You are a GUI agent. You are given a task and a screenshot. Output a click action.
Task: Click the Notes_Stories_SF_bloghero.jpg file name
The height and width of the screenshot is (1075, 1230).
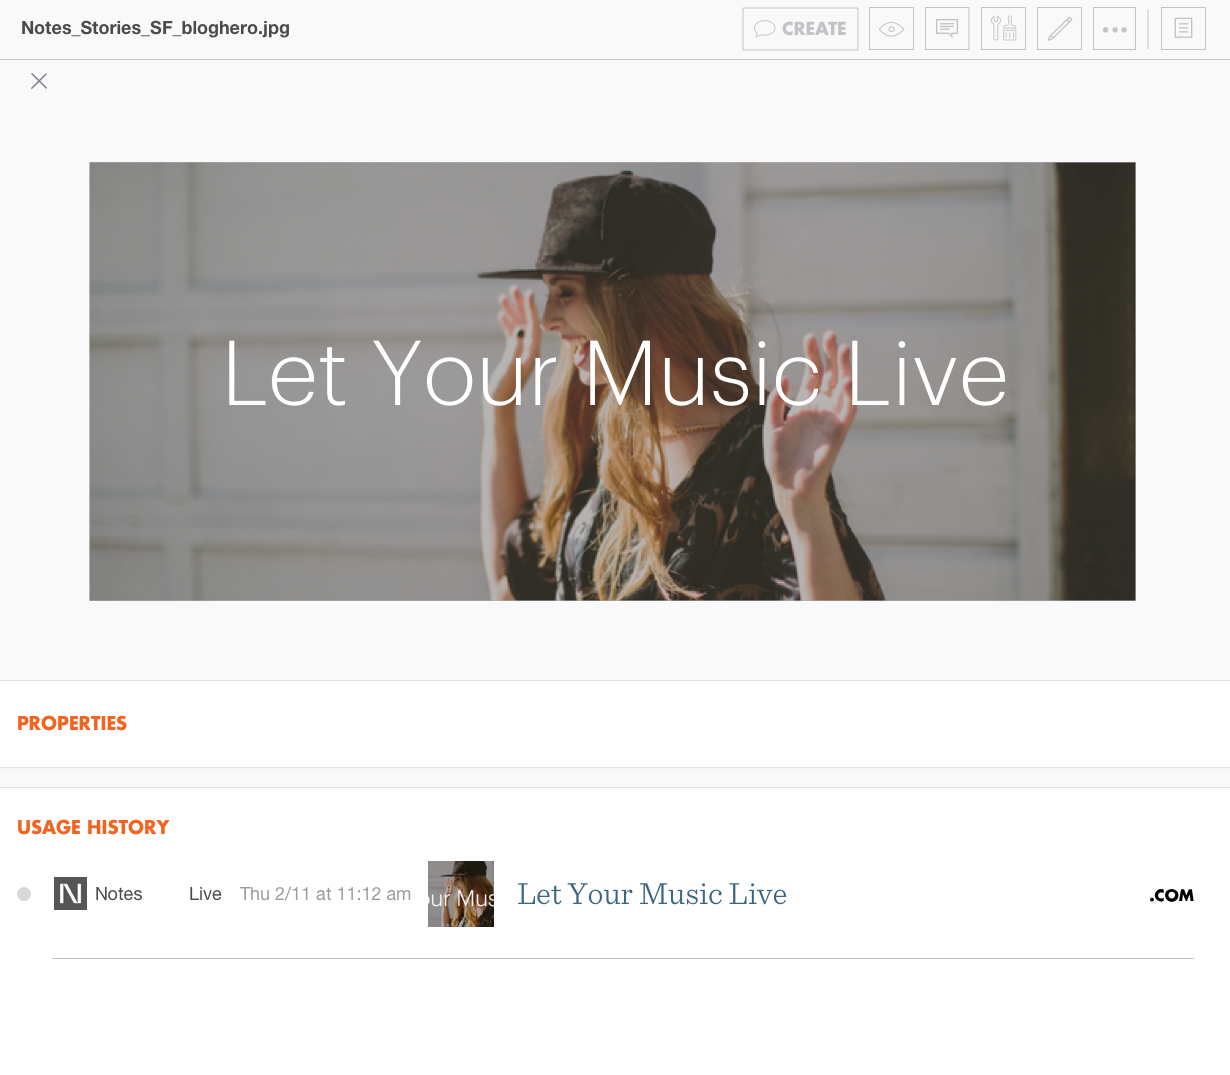pos(155,28)
